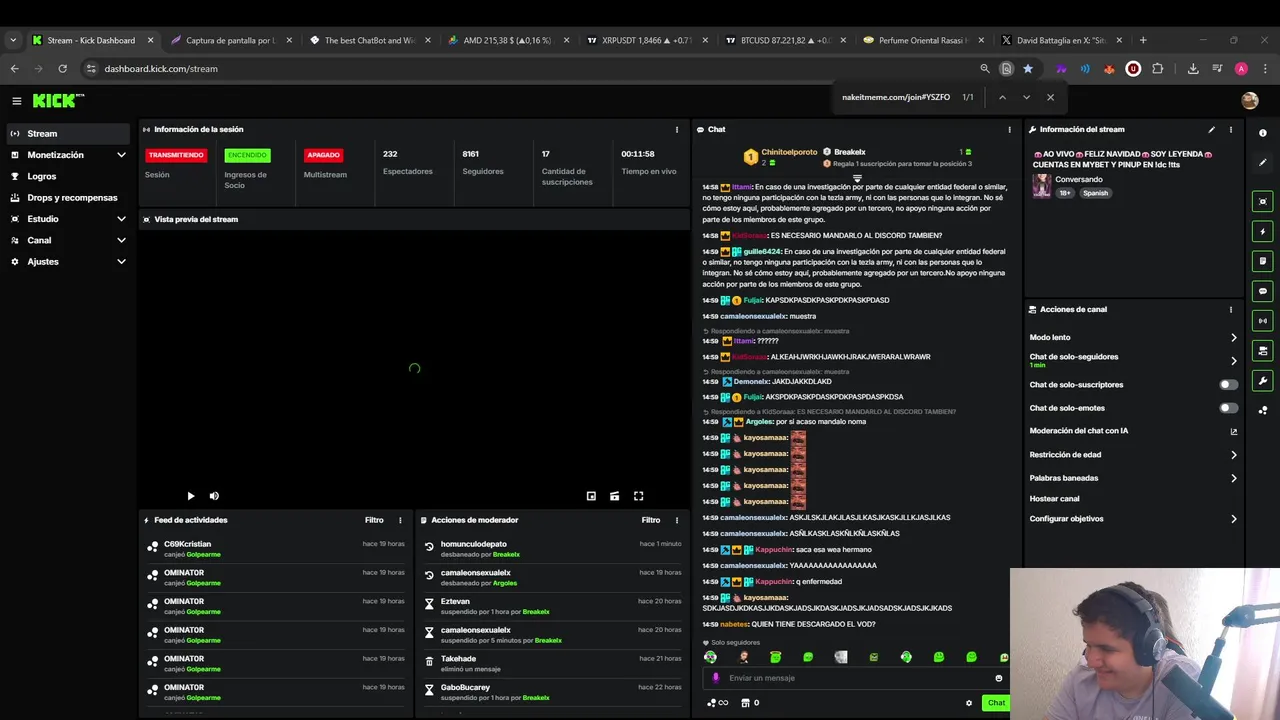Click the KICK logo
1280x720 pixels.
click(x=58, y=101)
